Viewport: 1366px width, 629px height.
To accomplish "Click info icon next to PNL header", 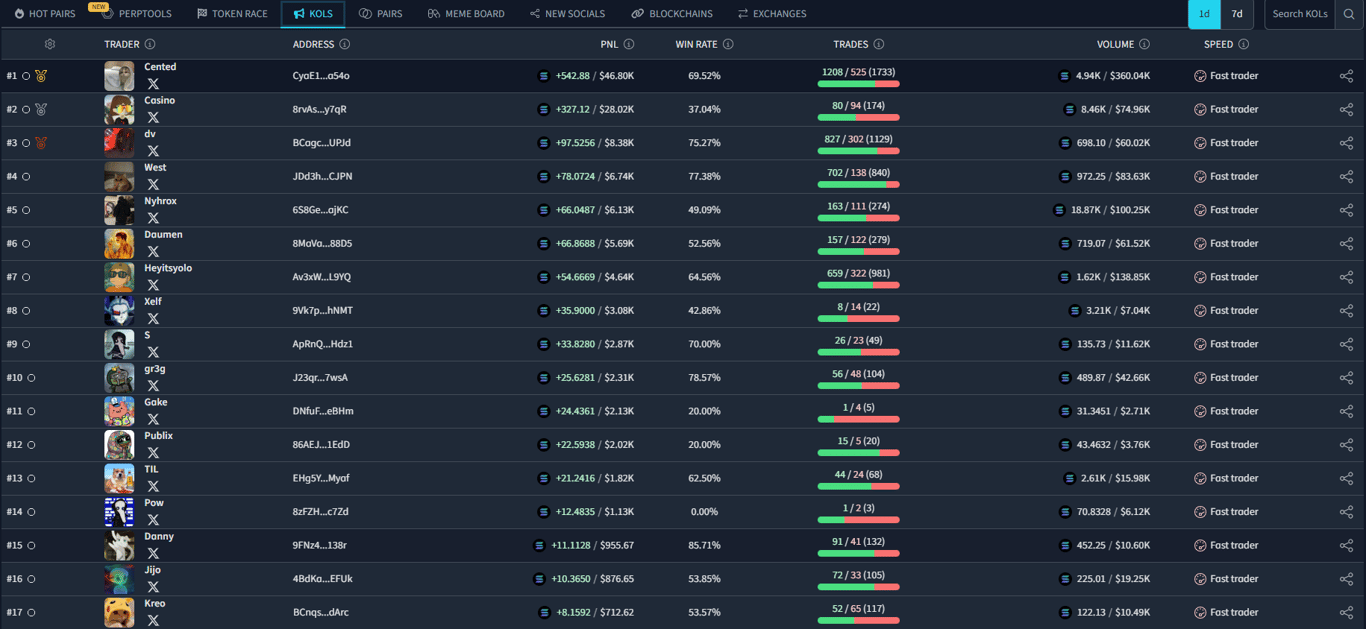I will [629, 44].
